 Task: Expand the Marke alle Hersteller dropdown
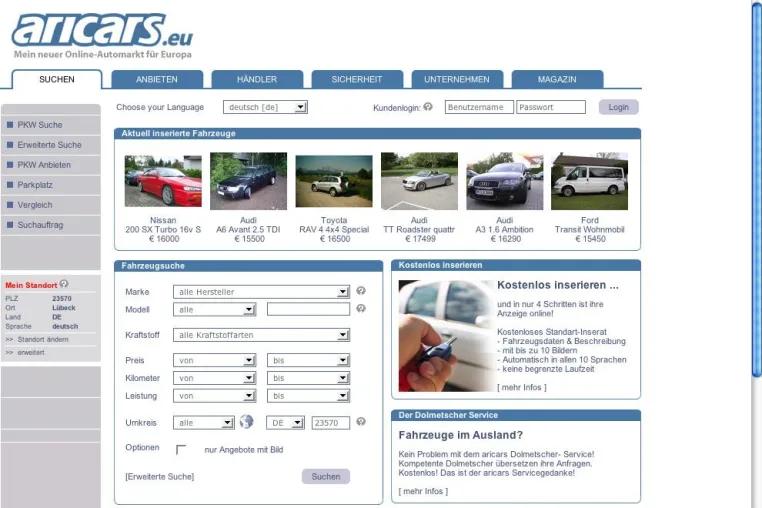click(261, 292)
